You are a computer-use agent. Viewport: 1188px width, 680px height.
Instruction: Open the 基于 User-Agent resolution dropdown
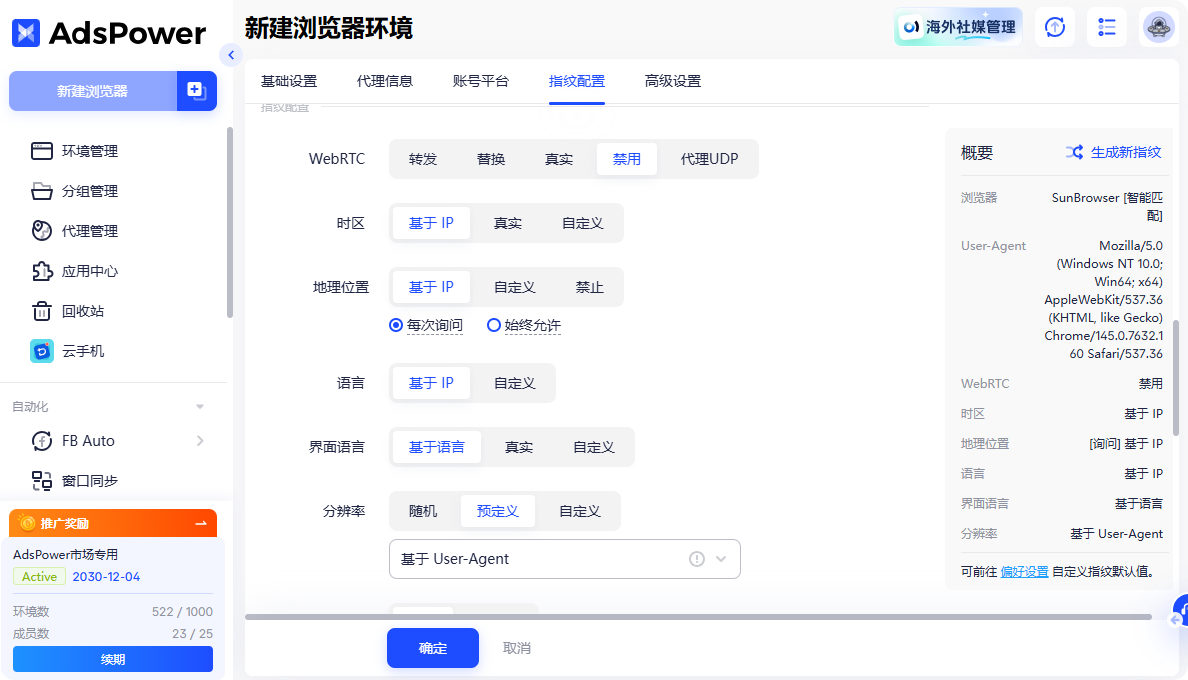click(x=564, y=559)
